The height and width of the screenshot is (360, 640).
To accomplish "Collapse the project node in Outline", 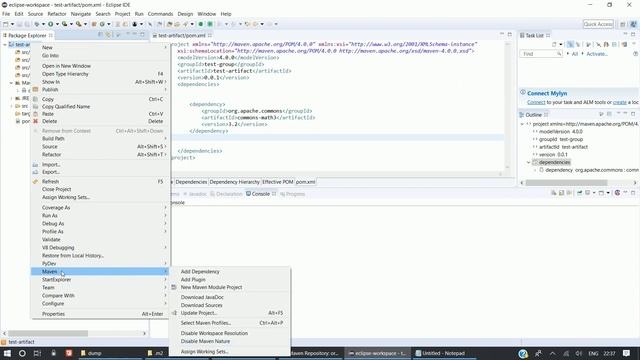I will (522, 124).
